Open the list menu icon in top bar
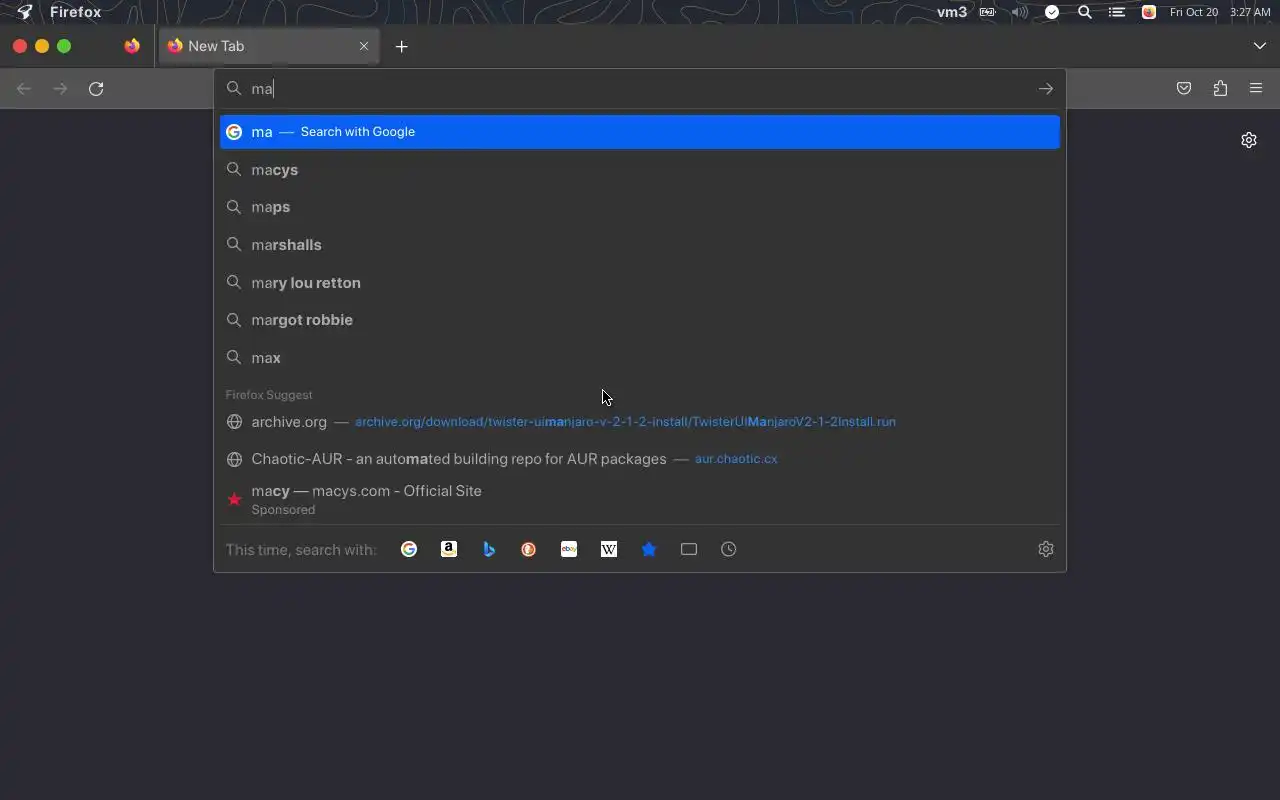The height and width of the screenshot is (800, 1280). 1117,12
